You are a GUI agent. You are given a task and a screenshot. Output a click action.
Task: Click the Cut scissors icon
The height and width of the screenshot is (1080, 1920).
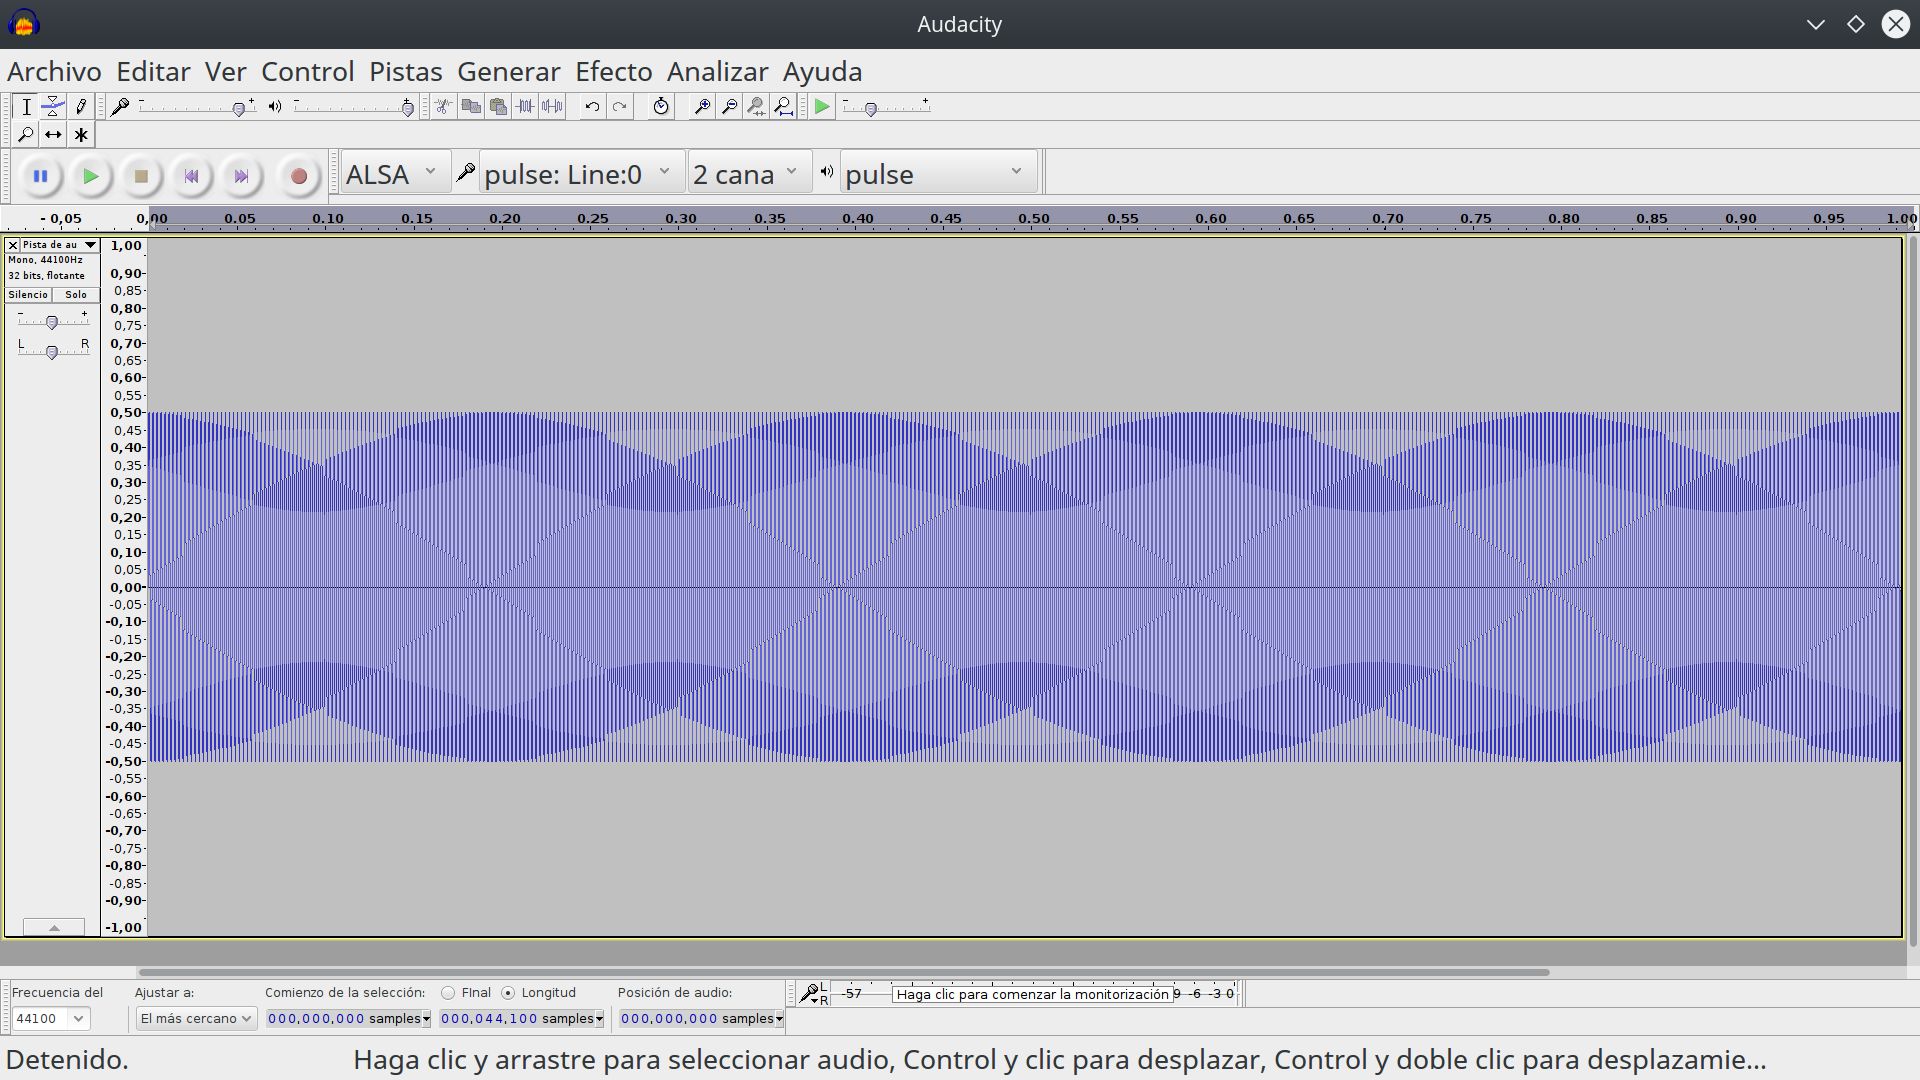[x=443, y=107]
